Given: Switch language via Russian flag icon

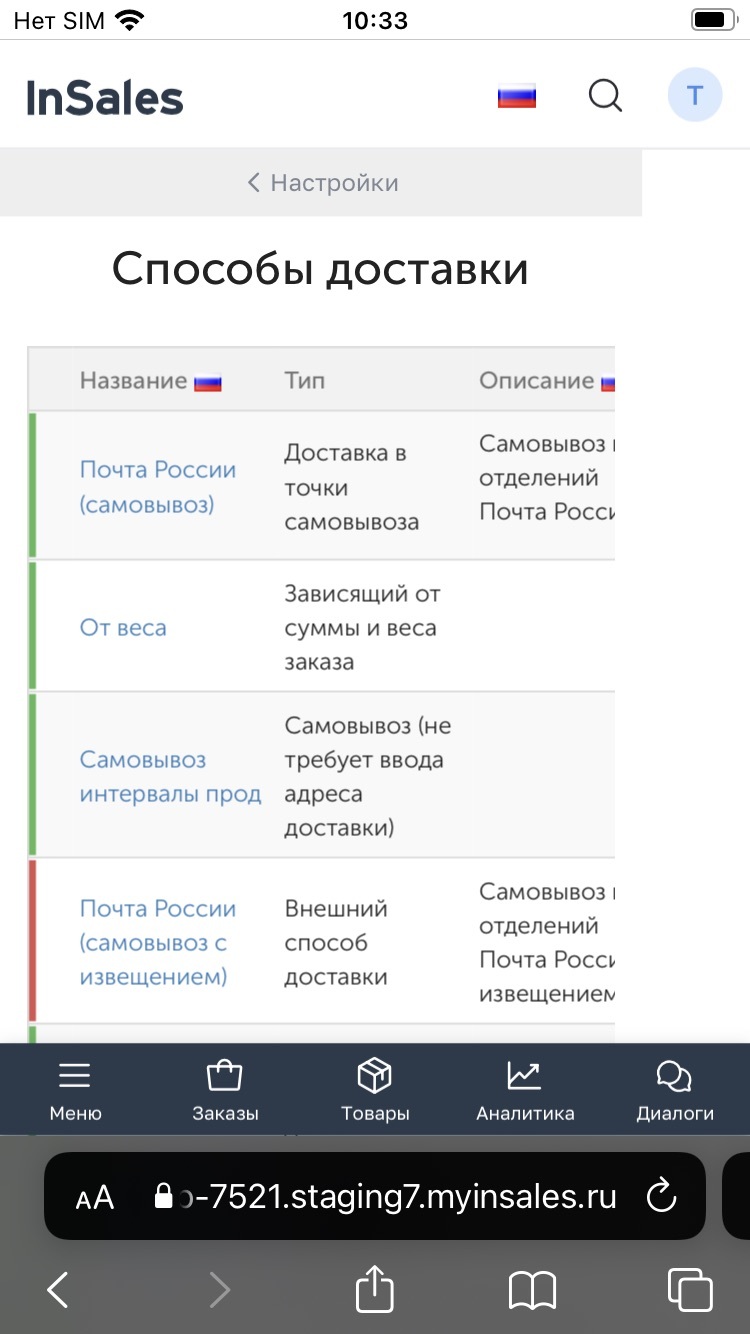Looking at the screenshot, I should 517,97.
